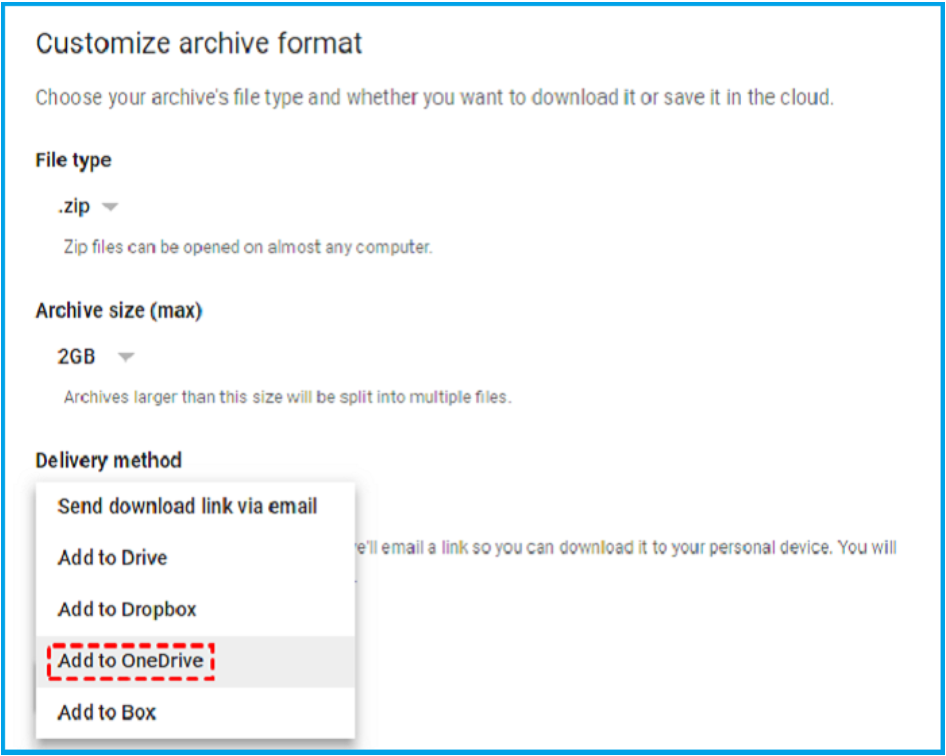Open the 2GB archive size dropdown
Image resolution: width=946 pixels, height=756 pixels.
tap(95, 357)
